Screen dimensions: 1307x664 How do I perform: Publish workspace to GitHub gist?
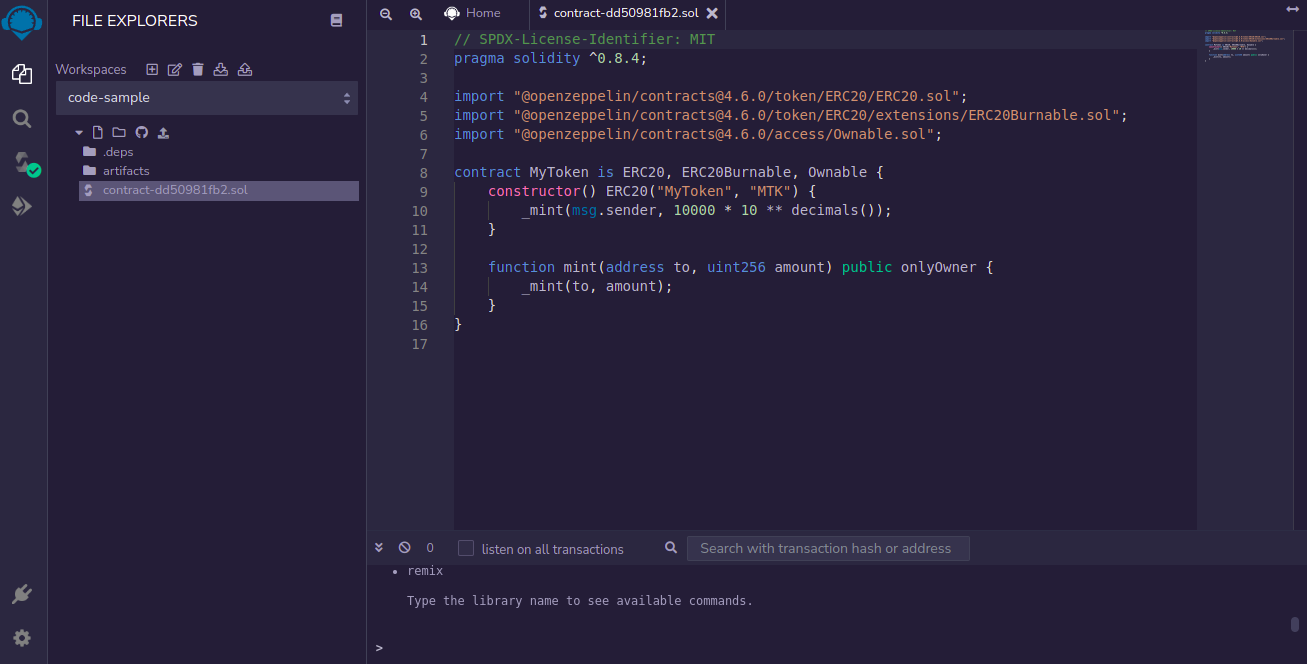[141, 132]
